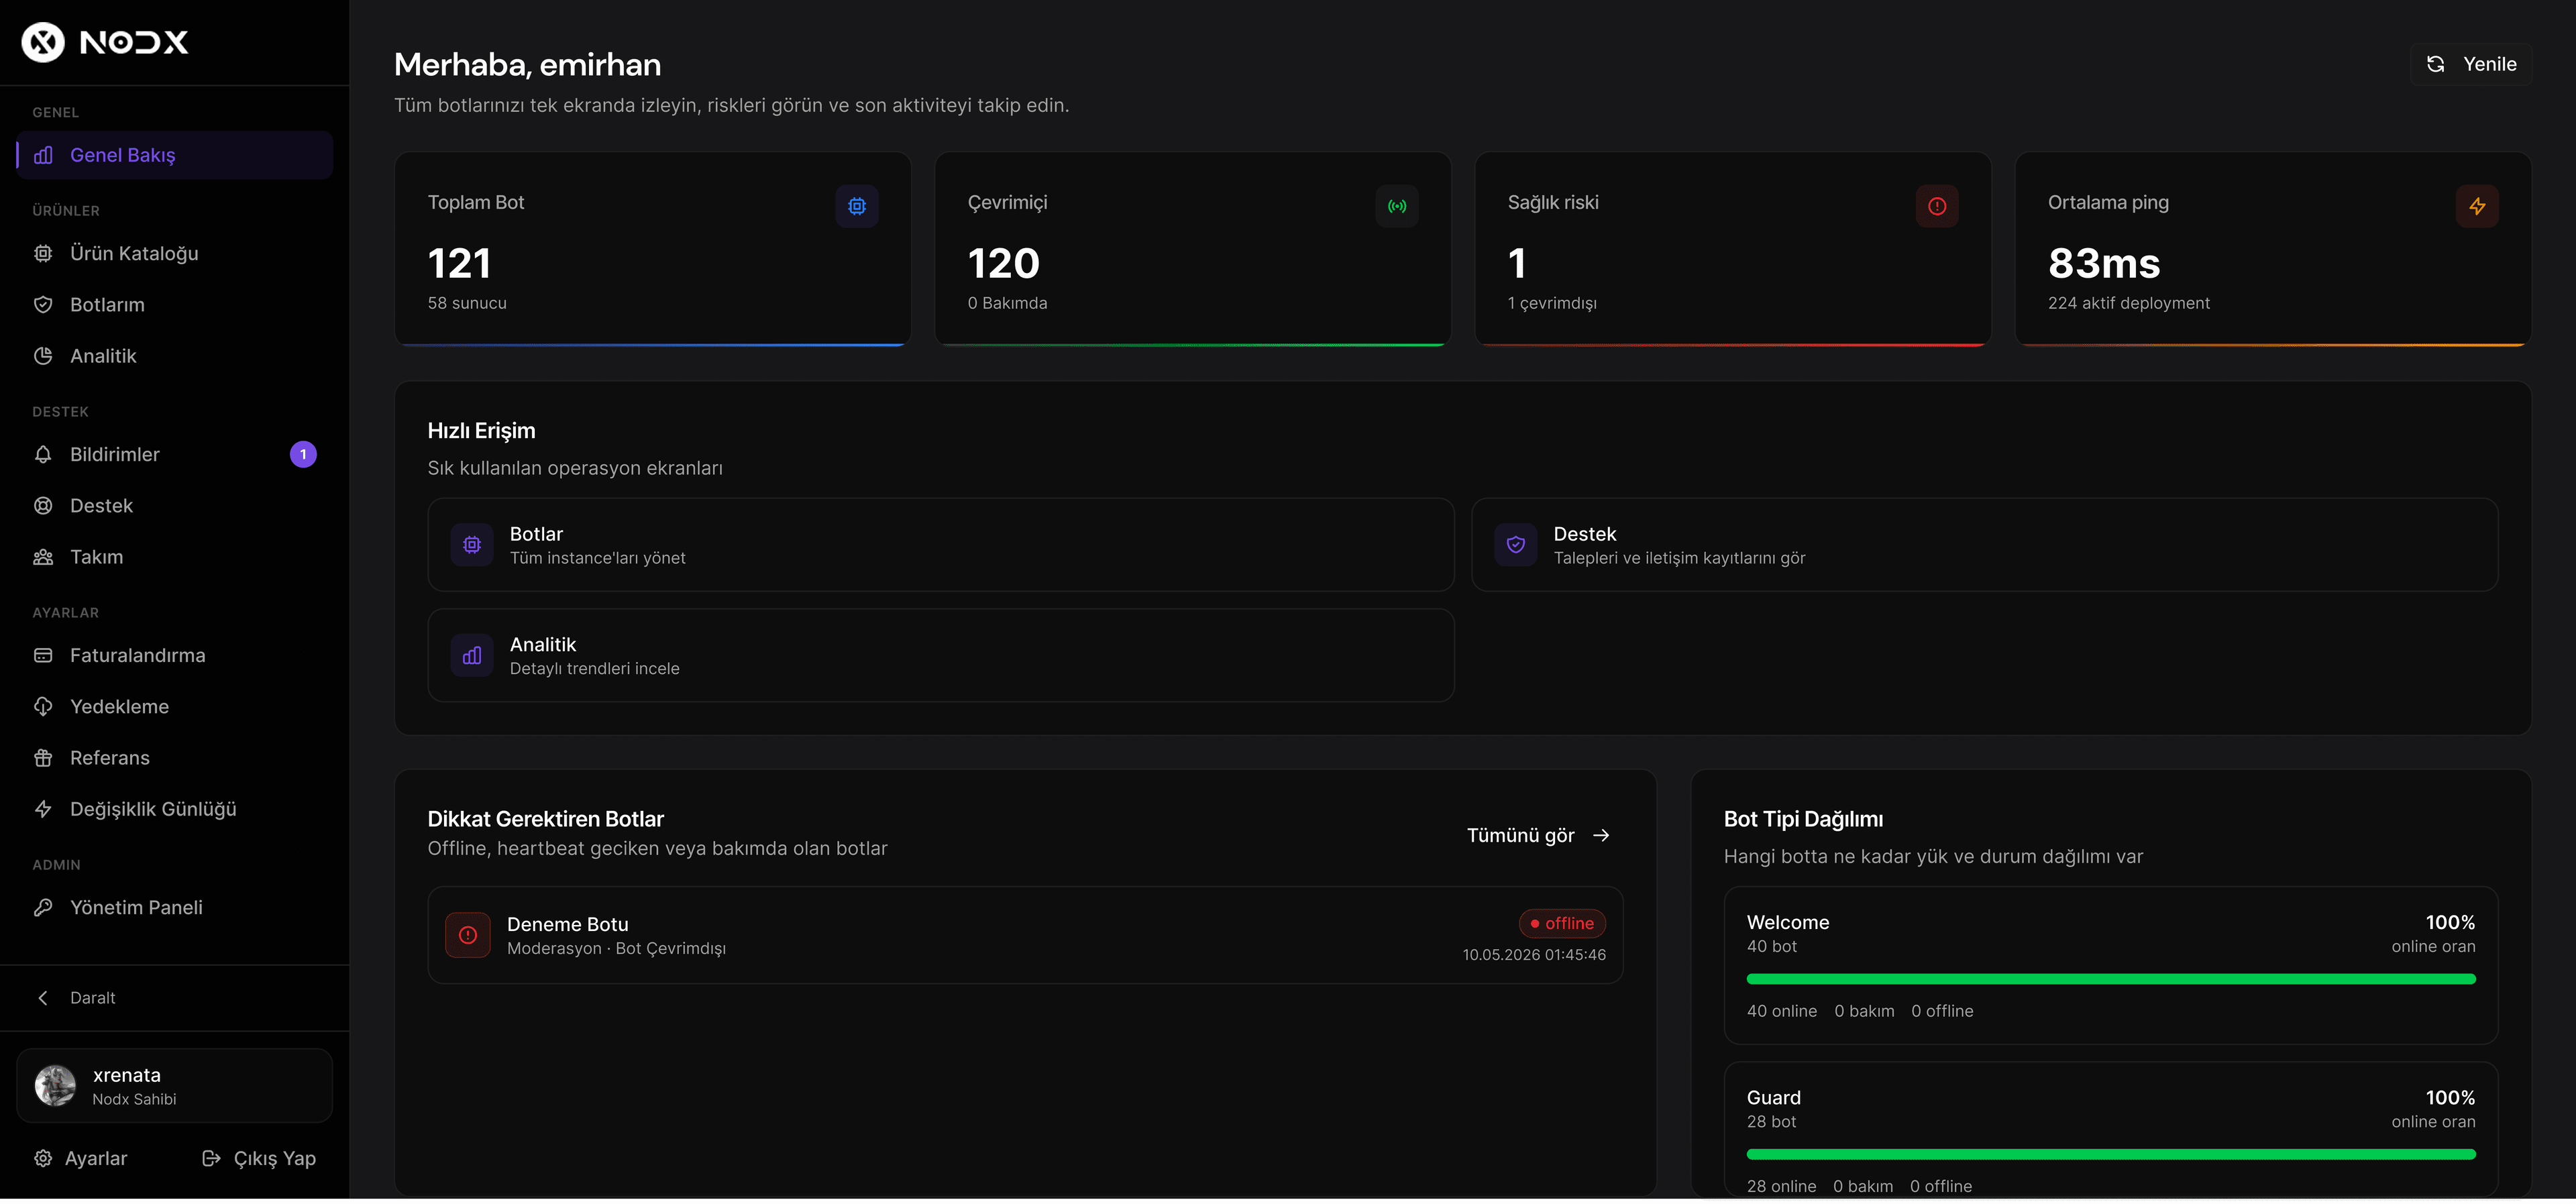Image resolution: width=2576 pixels, height=1204 pixels.
Task: Open the Faturalandırma settings page
Action: tap(175, 656)
